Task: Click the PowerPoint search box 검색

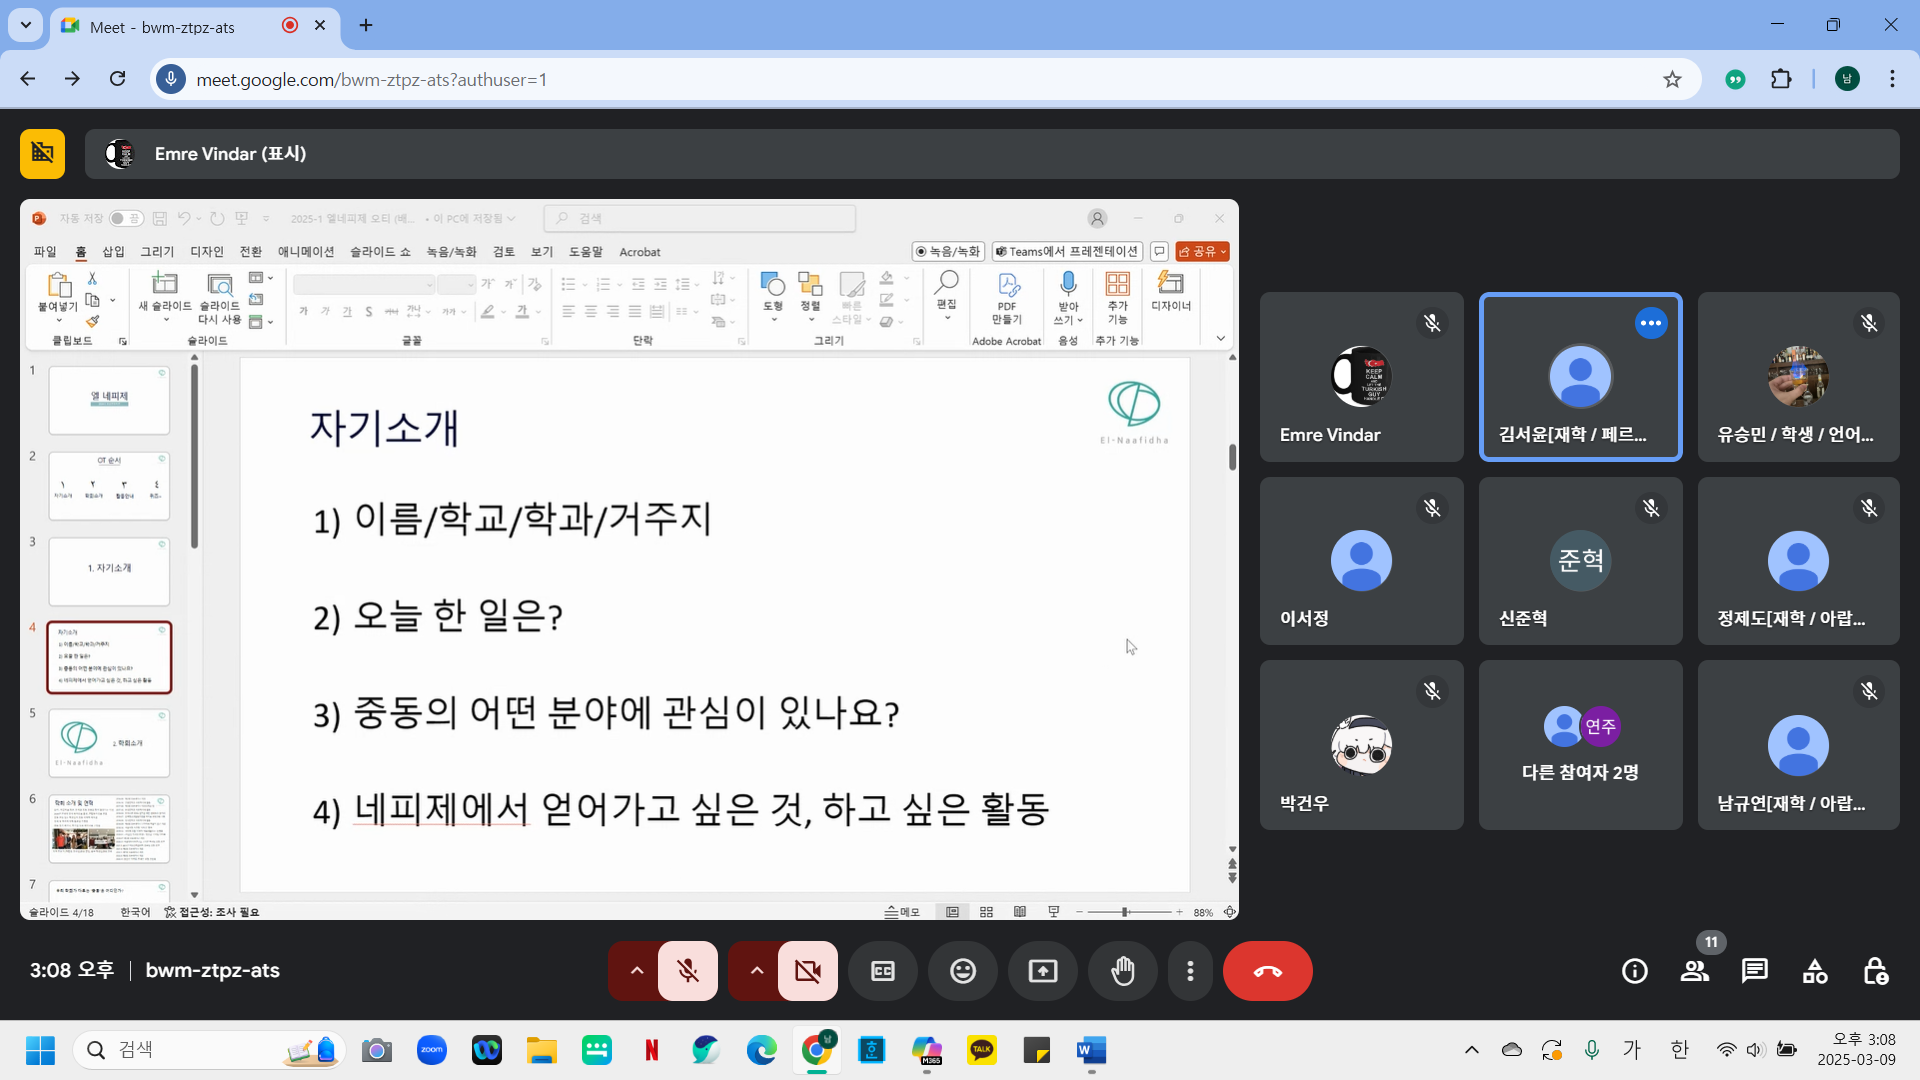Action: point(700,218)
